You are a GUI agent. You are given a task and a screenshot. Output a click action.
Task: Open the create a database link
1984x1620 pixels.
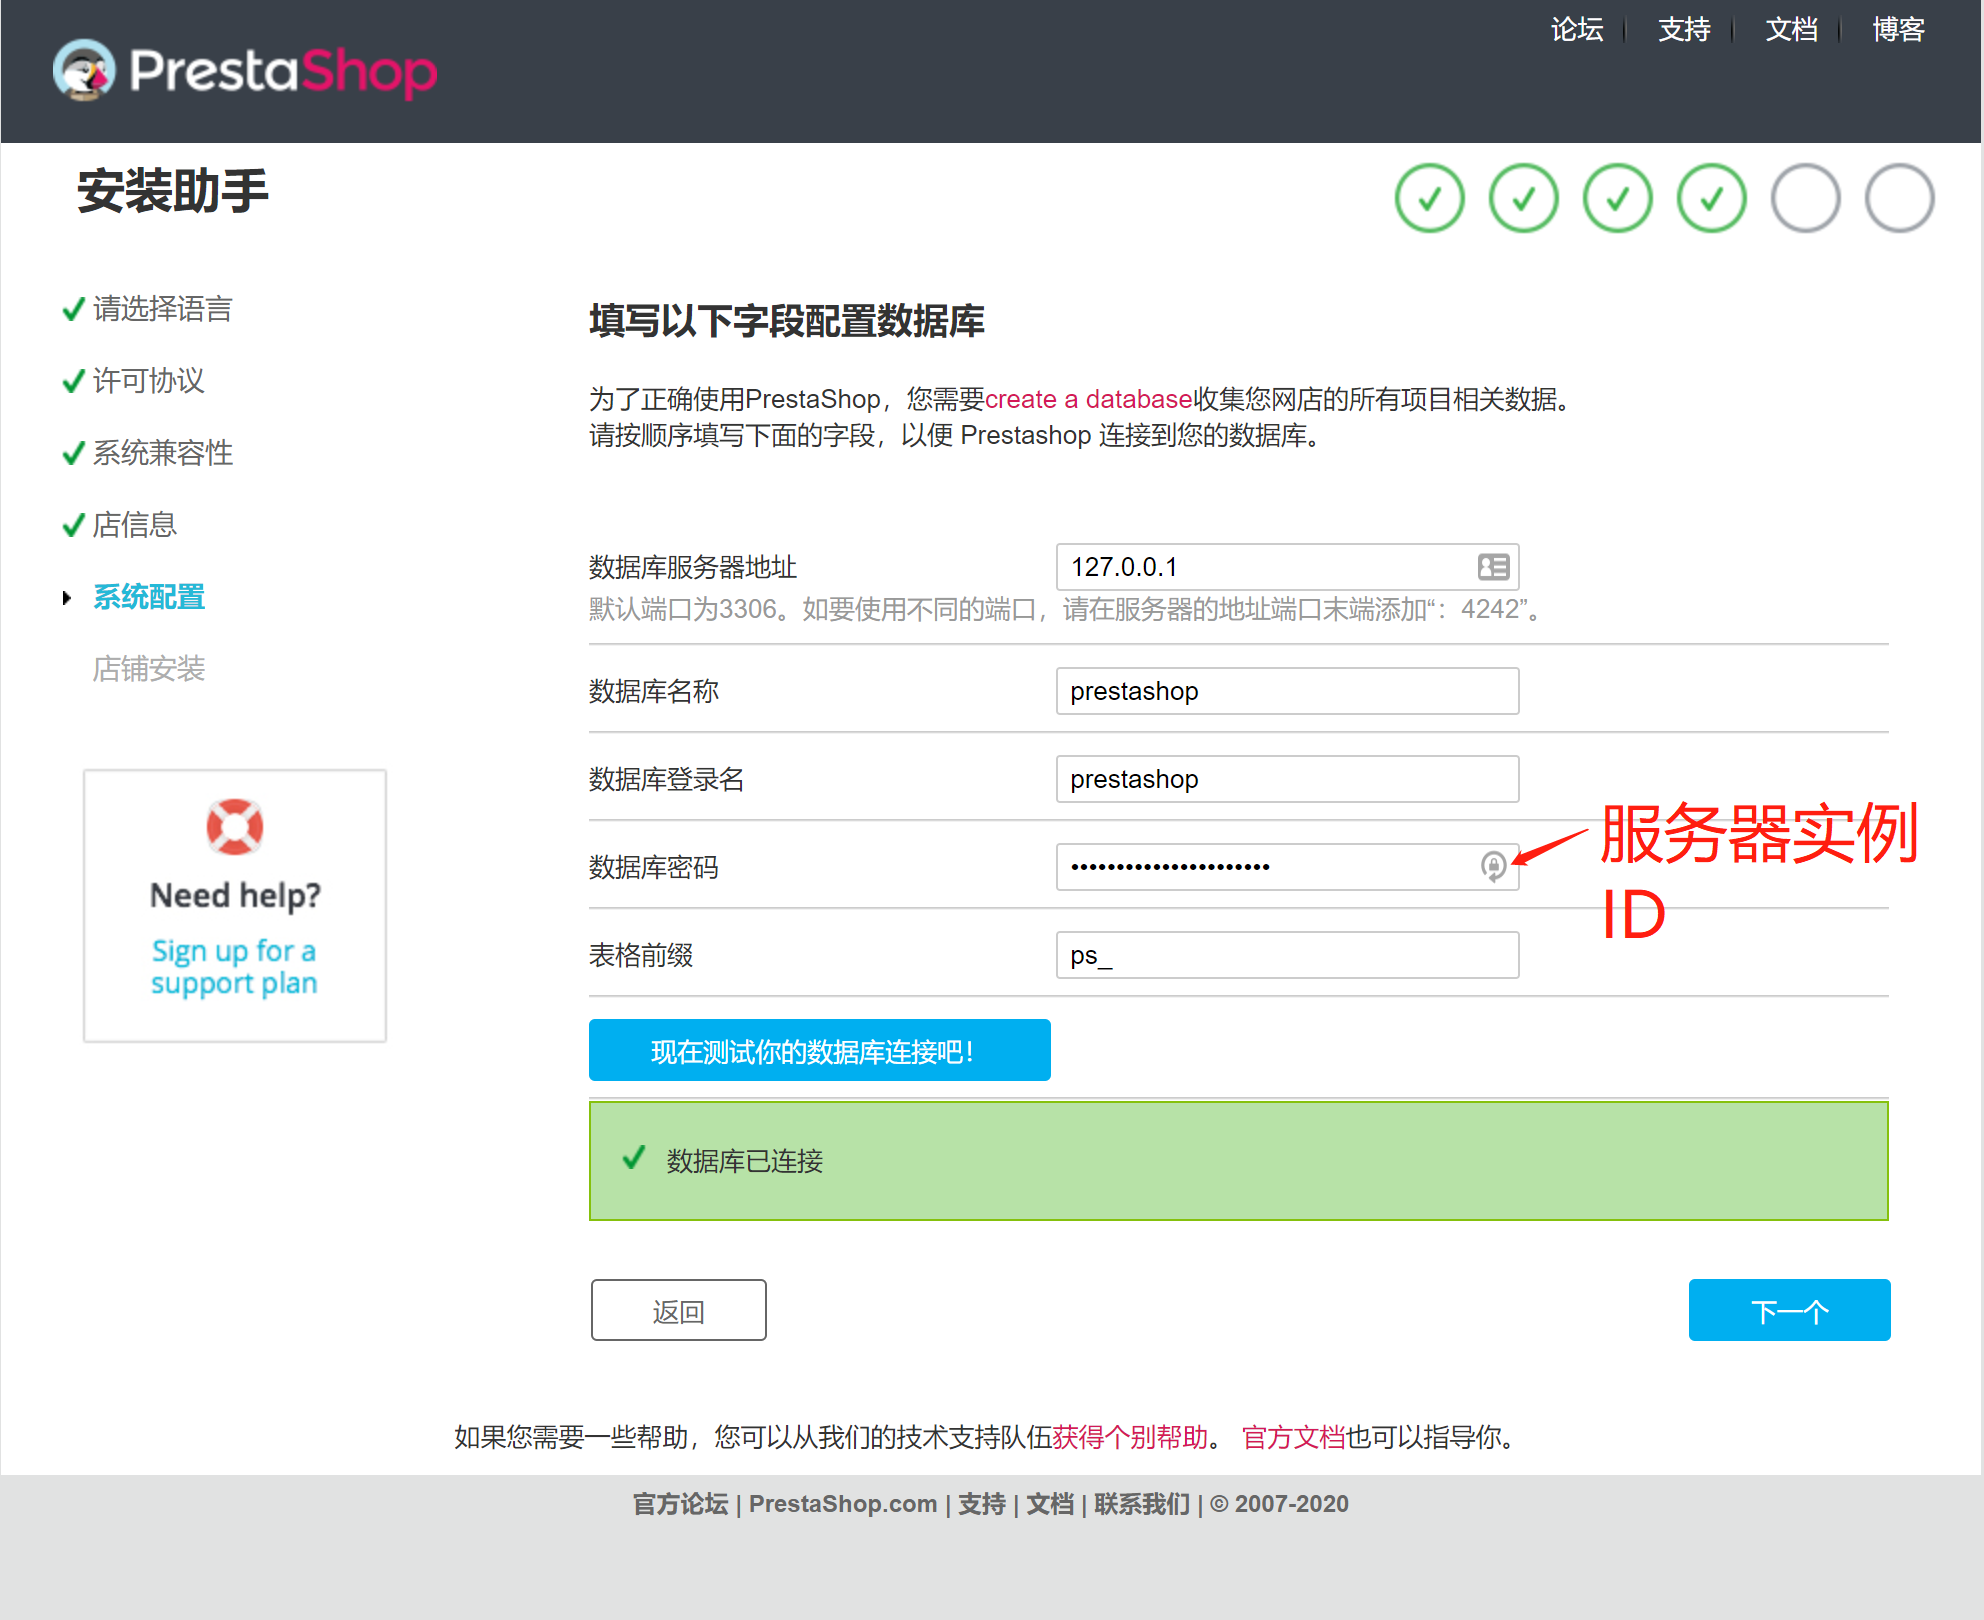tap(1088, 399)
